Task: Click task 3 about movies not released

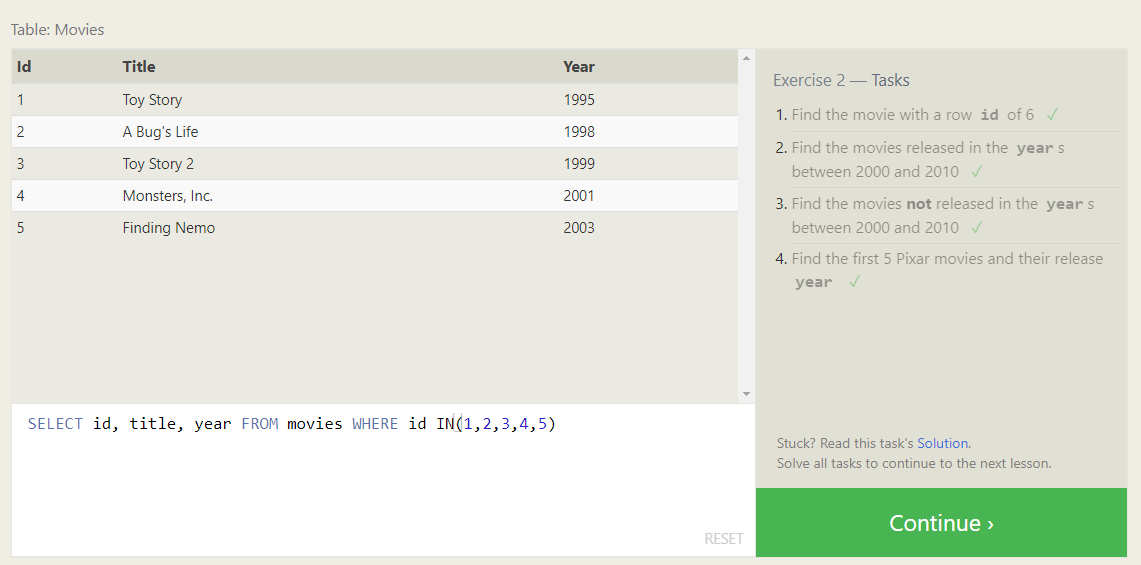Action: [x=942, y=216]
